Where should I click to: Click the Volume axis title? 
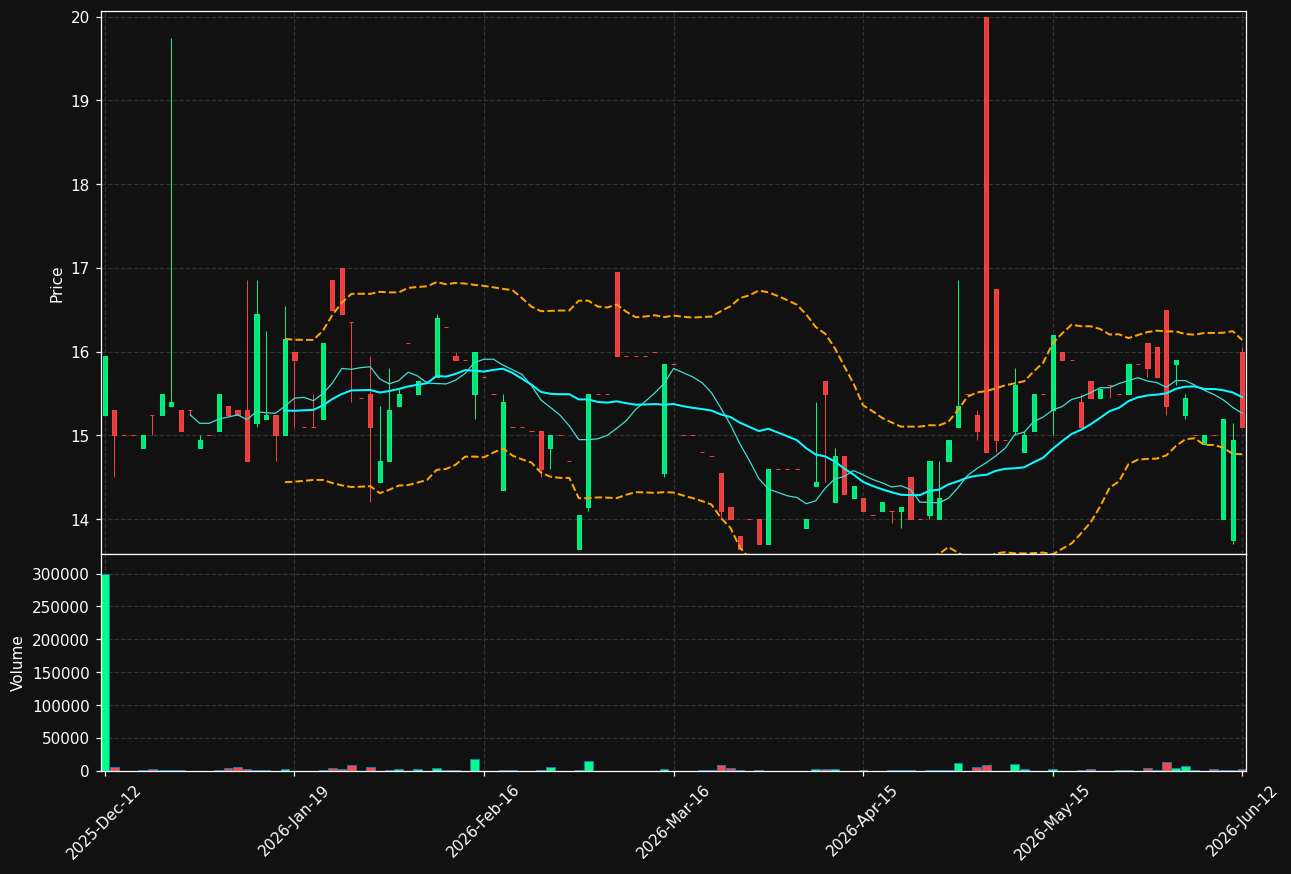18,663
